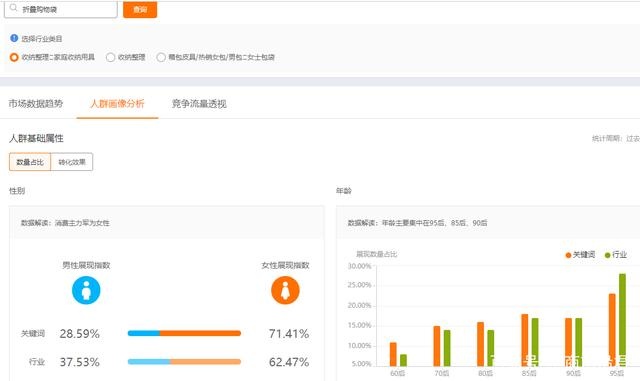This screenshot has height=381, width=640.
Task: Open the 竞争流量透视 tab
Action: [x=199, y=104]
